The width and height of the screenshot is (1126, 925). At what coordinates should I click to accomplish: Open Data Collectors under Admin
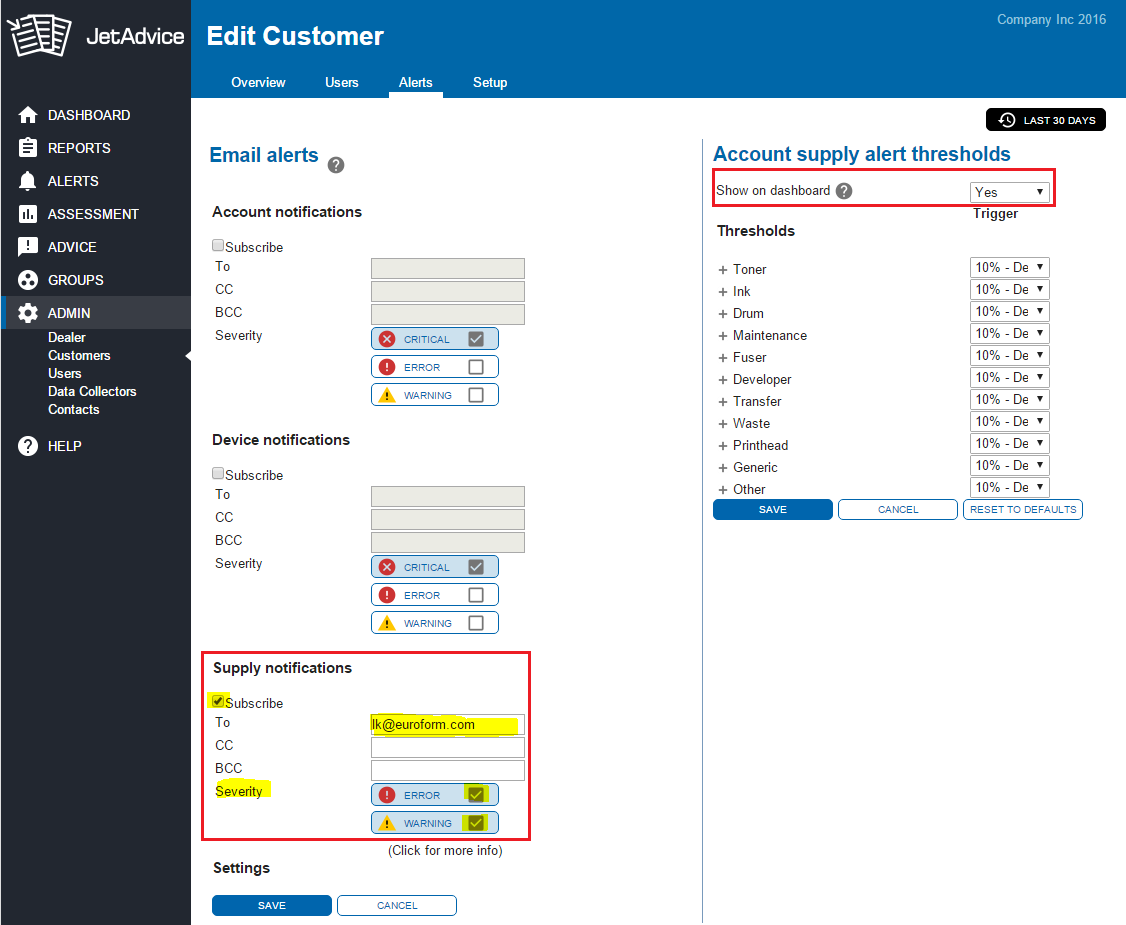point(92,391)
